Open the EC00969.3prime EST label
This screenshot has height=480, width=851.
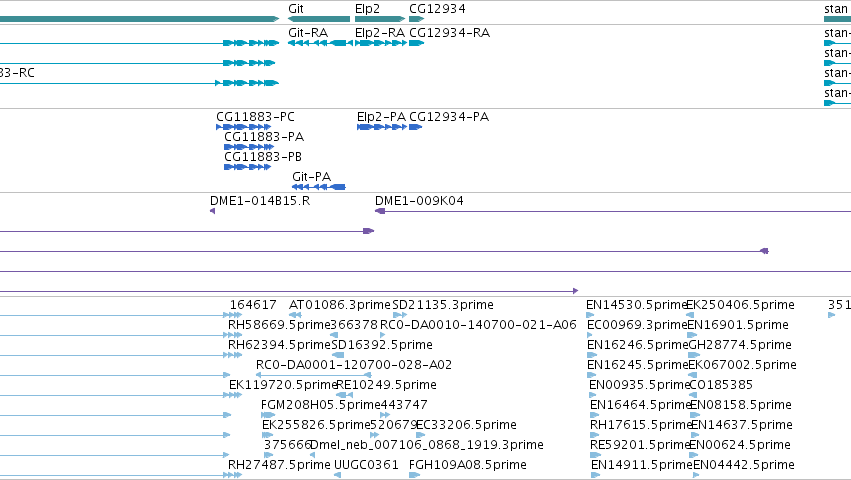[637, 325]
